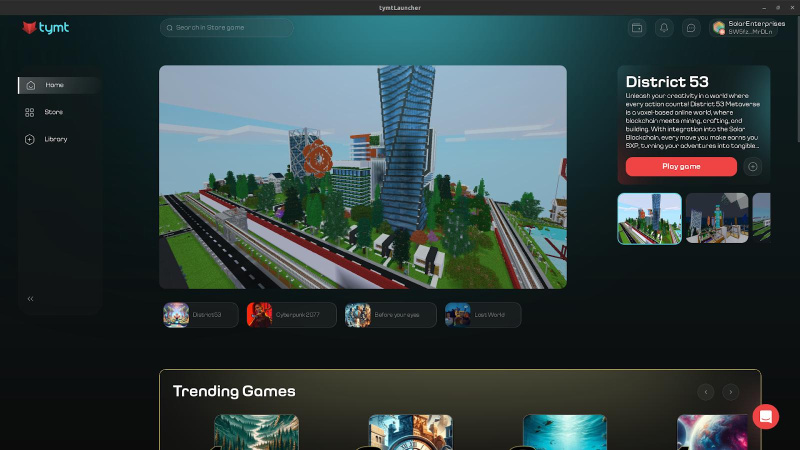Pick Lost World game chip
The height and width of the screenshot is (450, 800).
(483, 315)
